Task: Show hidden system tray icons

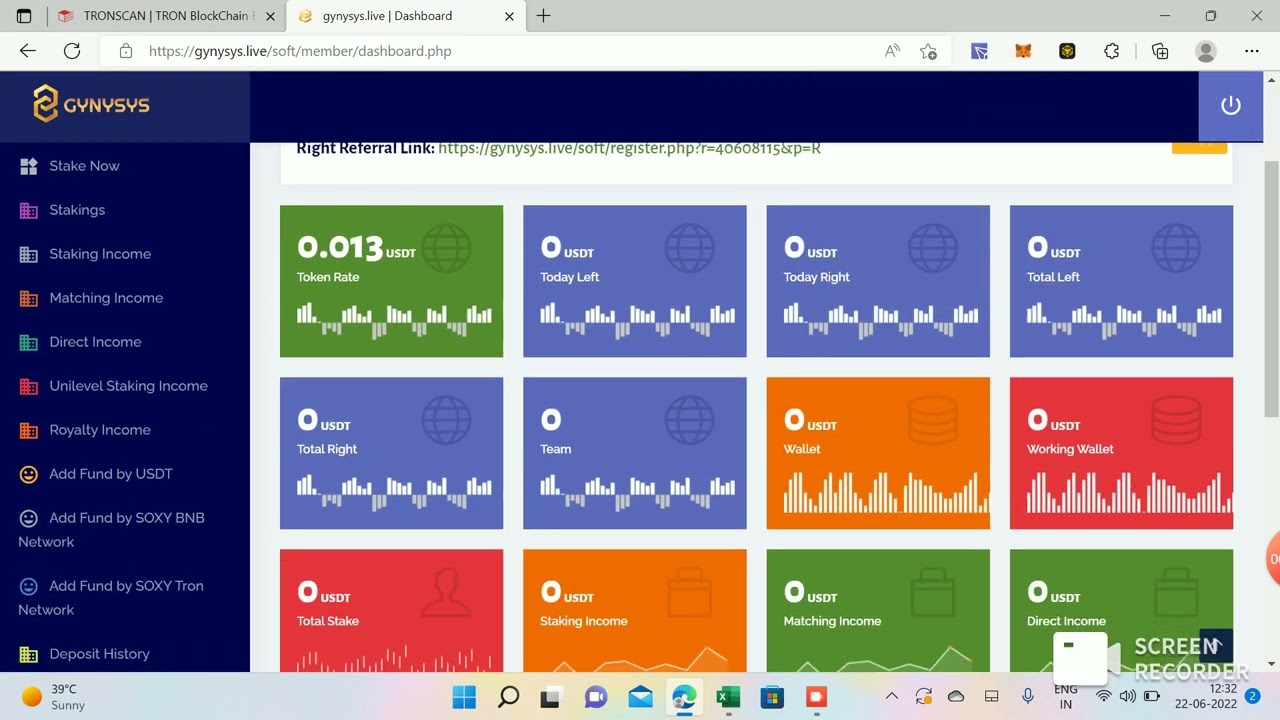Action: coord(891,697)
